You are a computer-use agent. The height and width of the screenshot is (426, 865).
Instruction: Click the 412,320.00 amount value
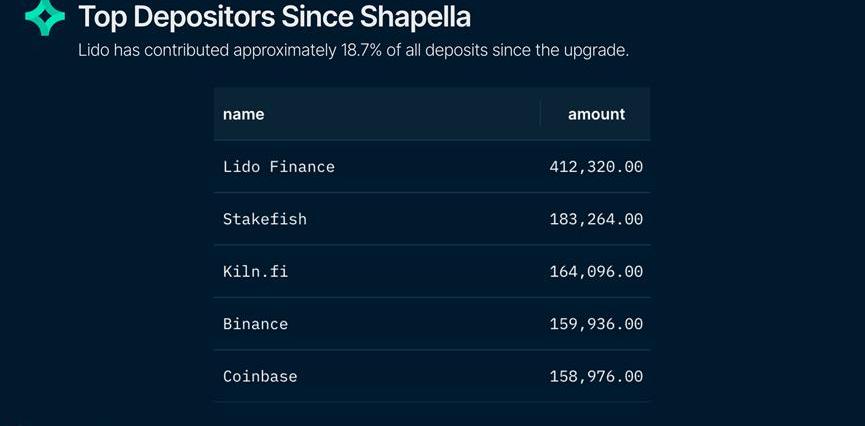point(596,167)
